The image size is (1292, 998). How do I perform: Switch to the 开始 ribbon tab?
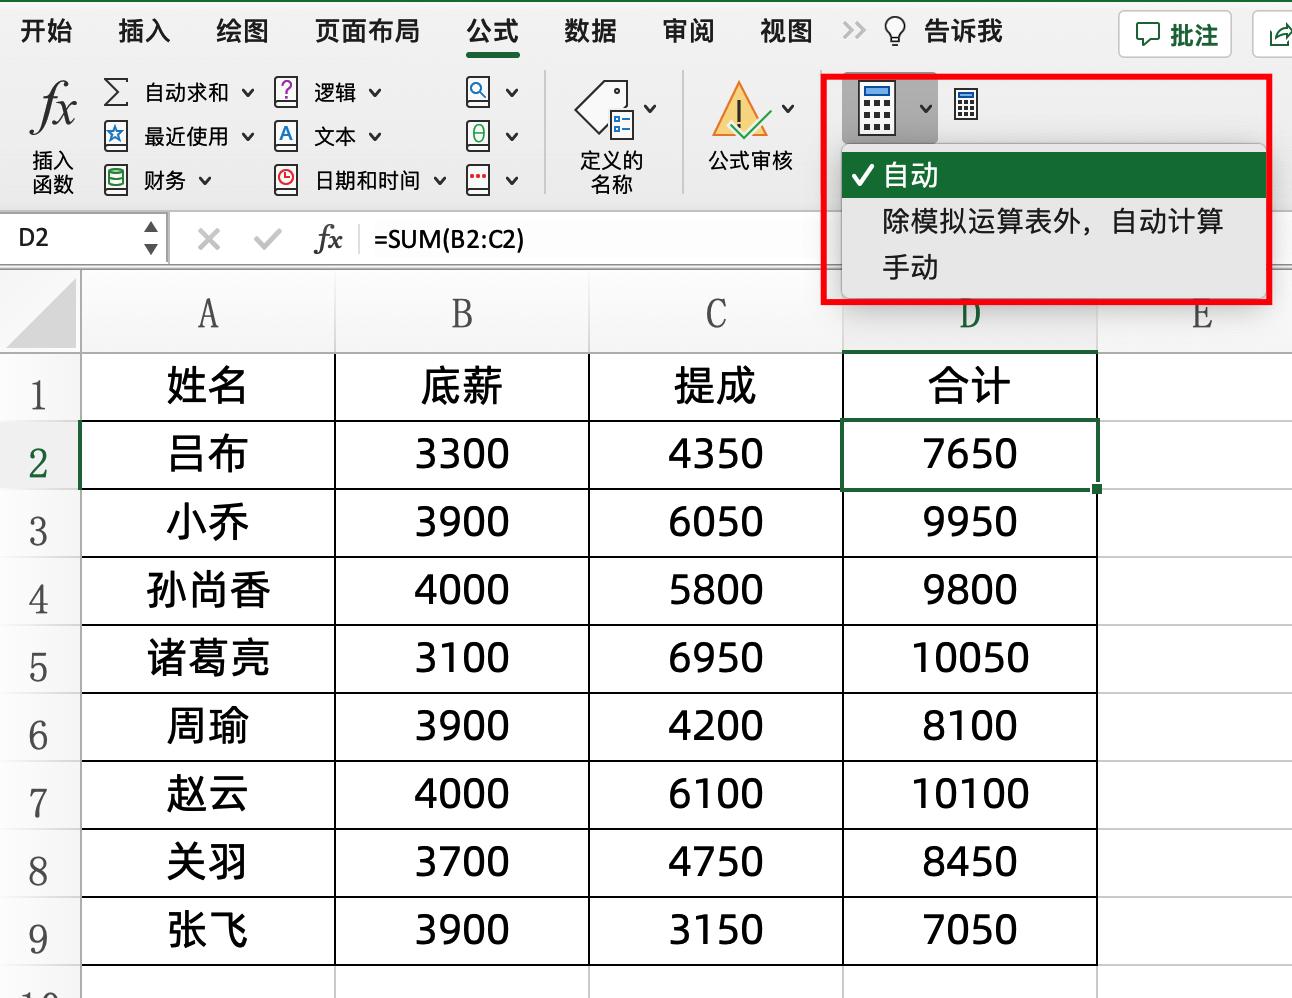pyautogui.click(x=45, y=31)
